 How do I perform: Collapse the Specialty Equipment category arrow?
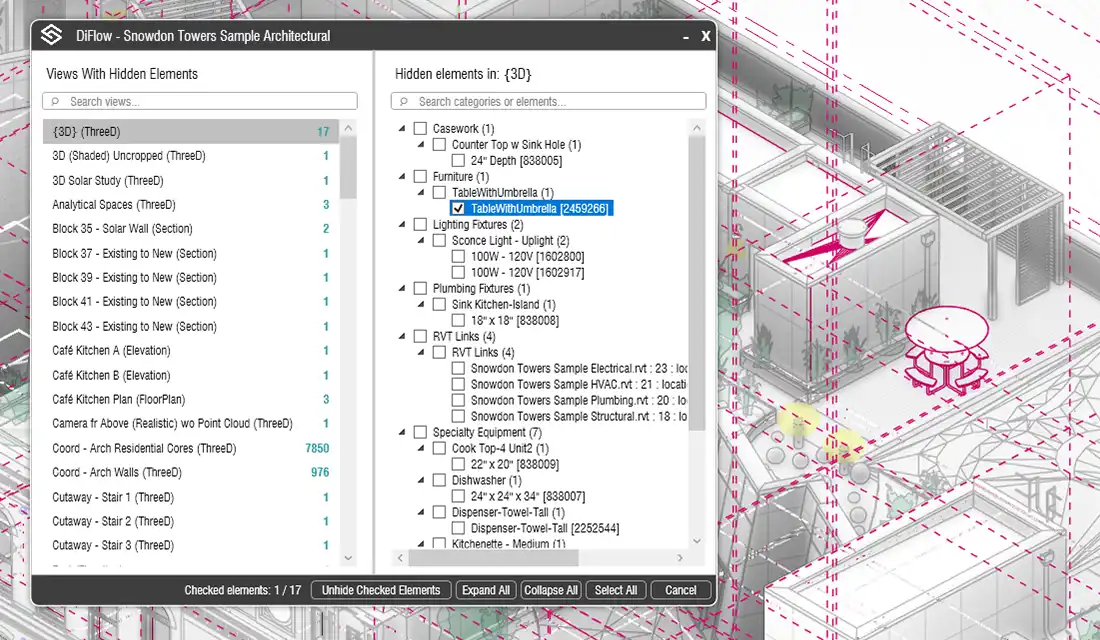tap(402, 433)
